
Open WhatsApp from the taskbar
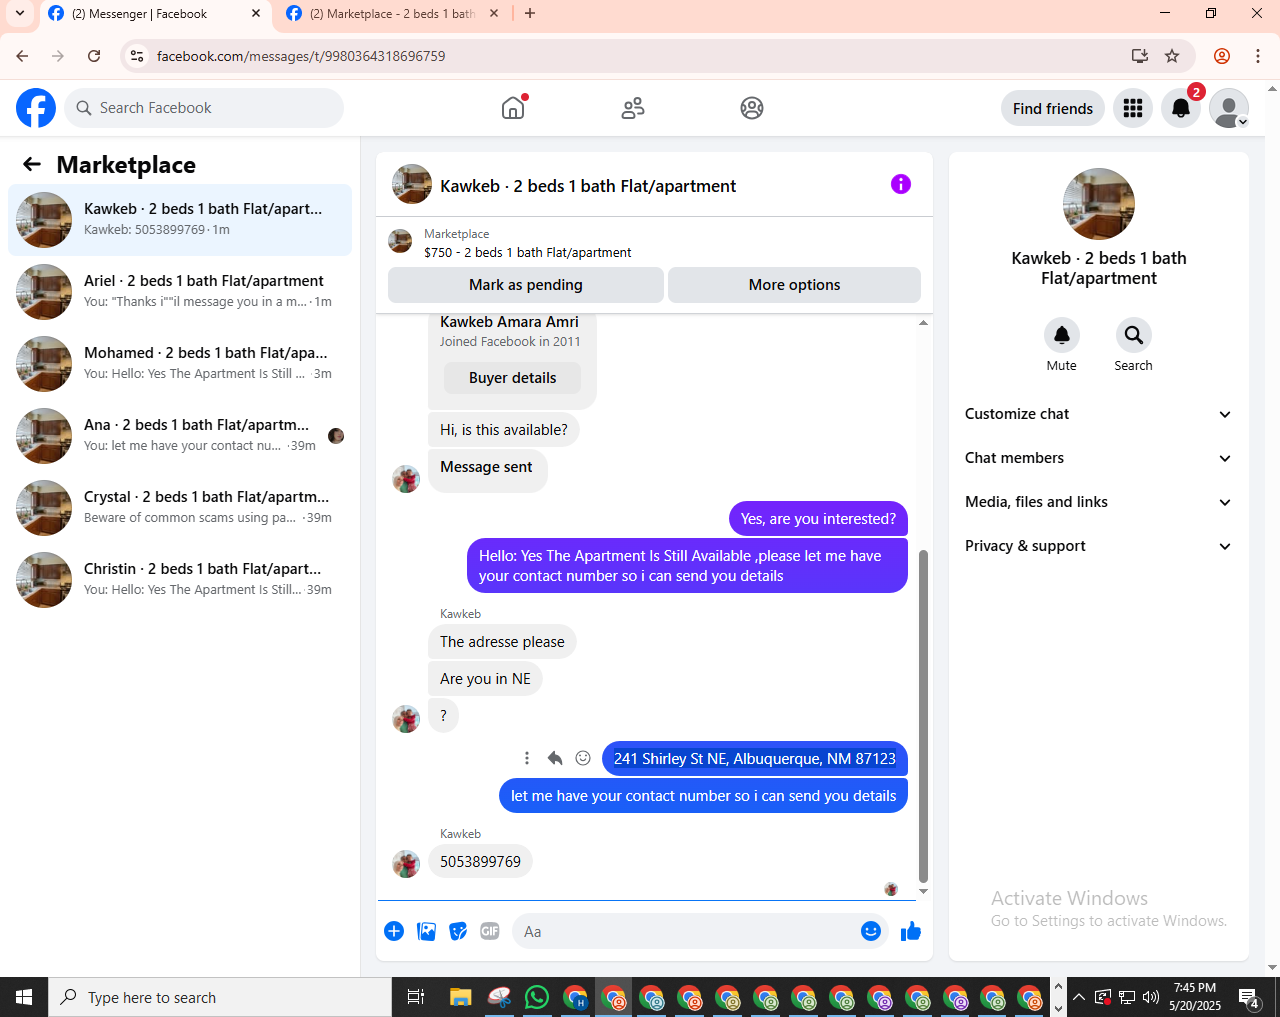tap(537, 997)
